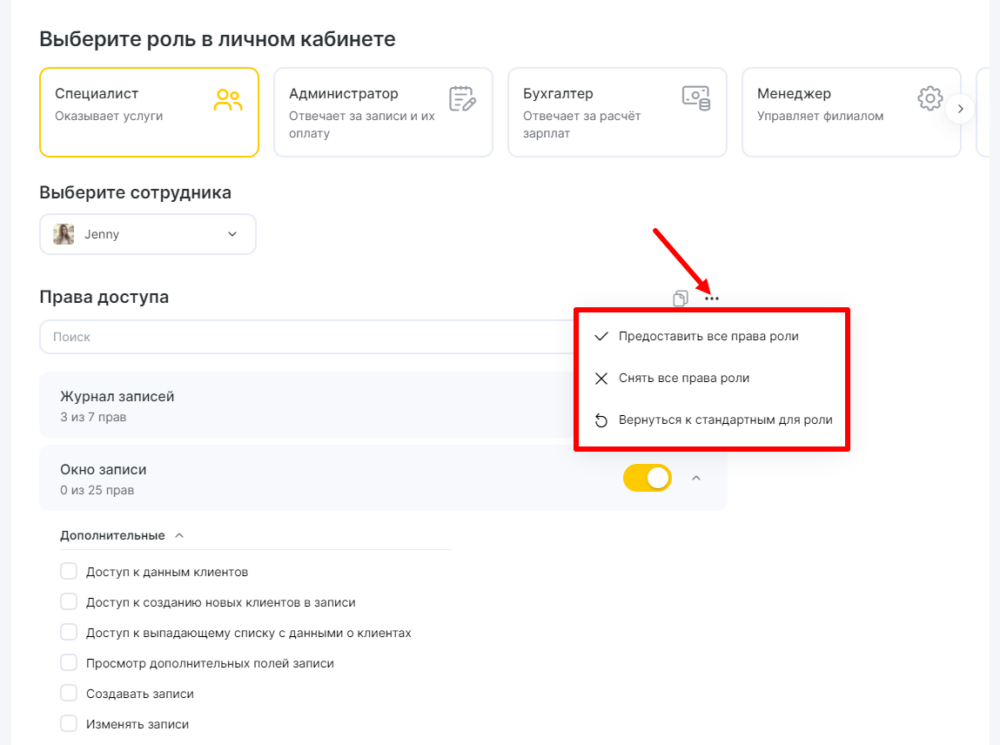1000x745 pixels.
Task: Select the Администратор role card
Action: [x=383, y=112]
